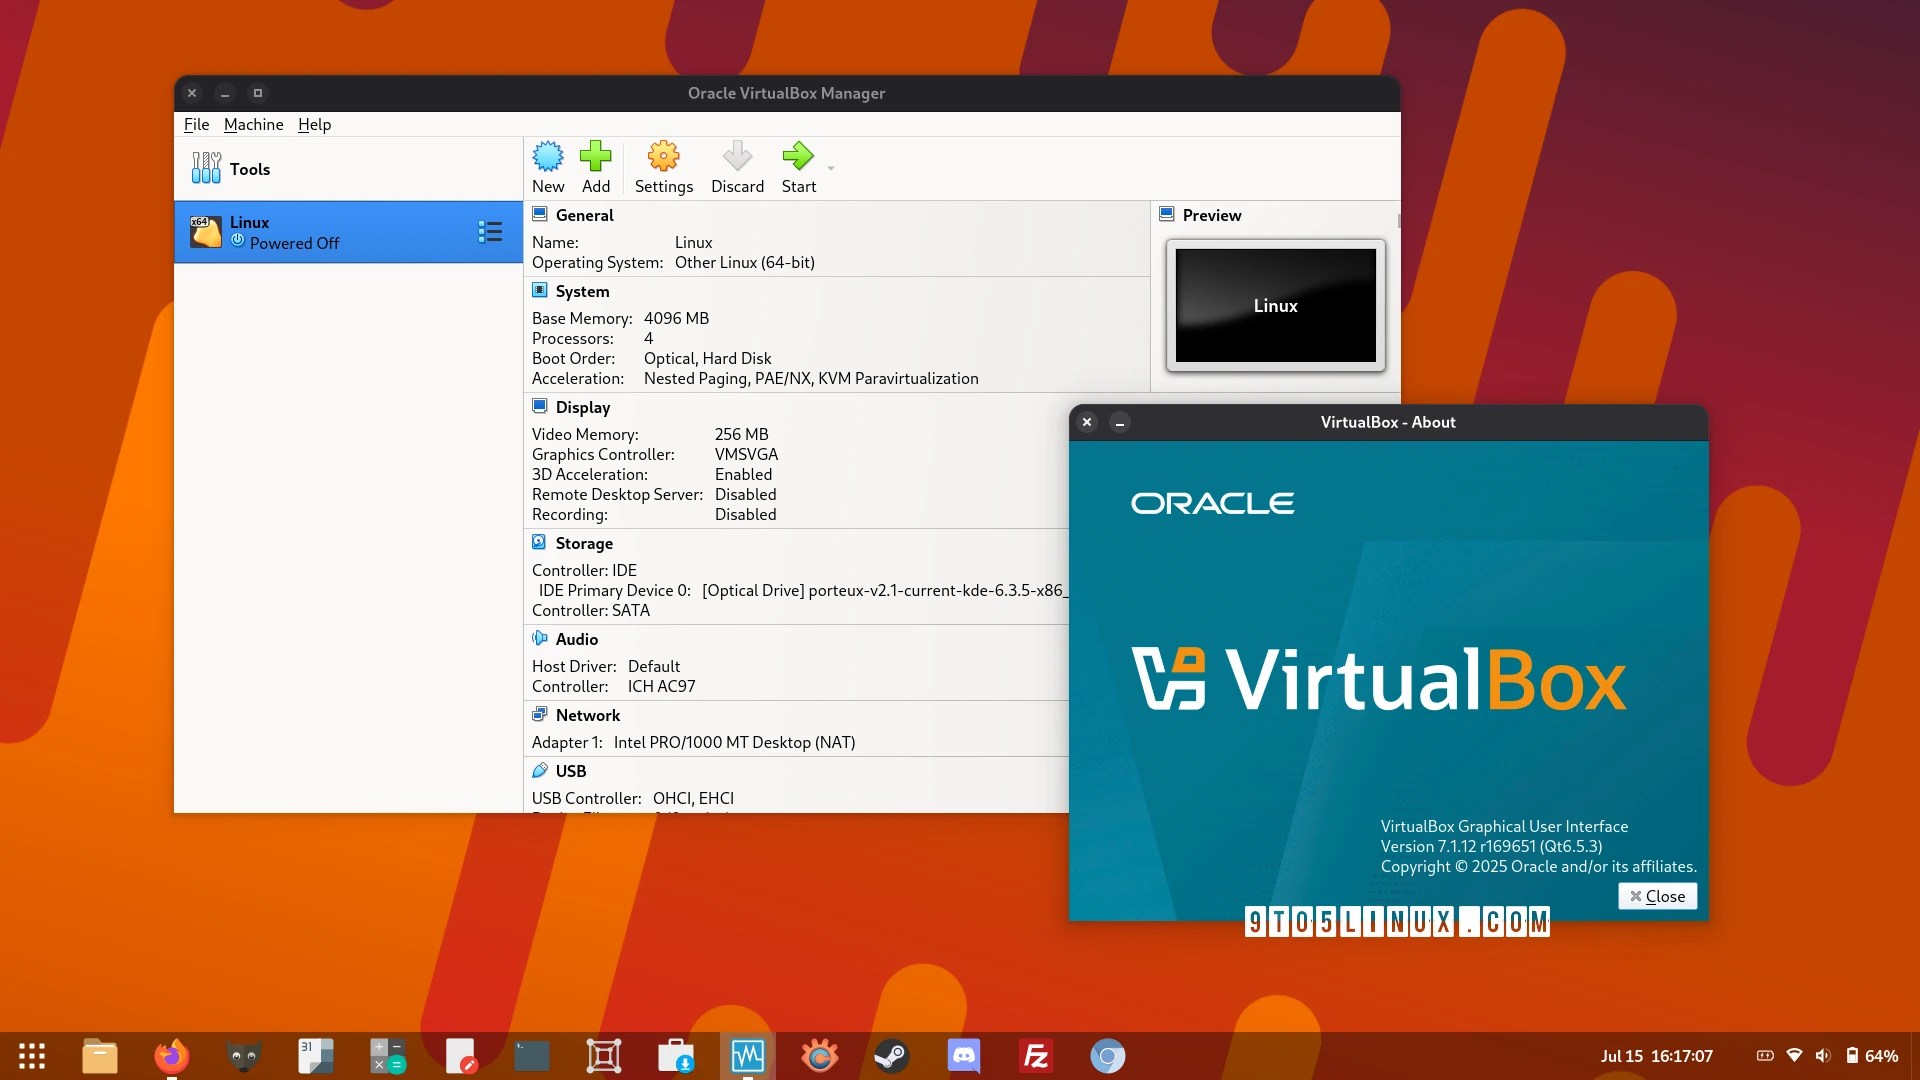Click the green Add machine icon

[596, 157]
